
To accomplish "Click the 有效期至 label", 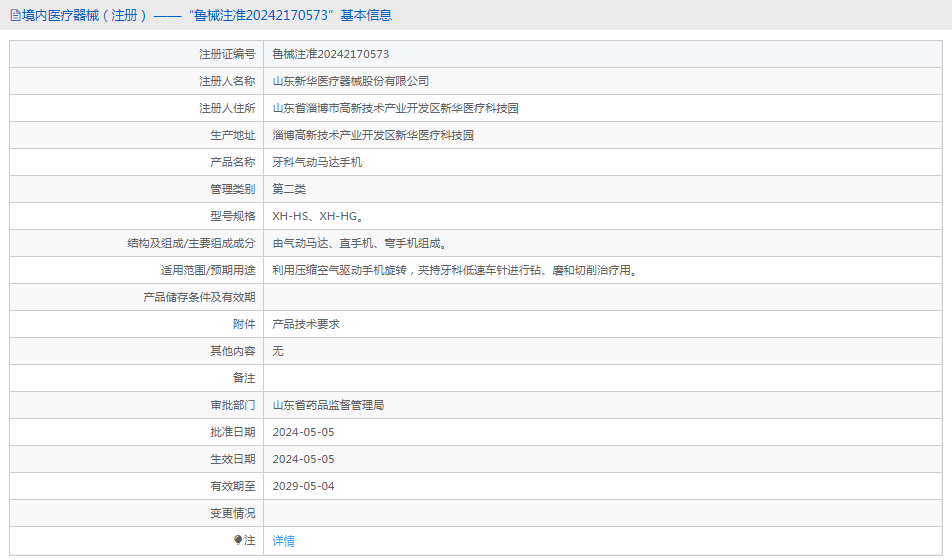I will click(233, 486).
